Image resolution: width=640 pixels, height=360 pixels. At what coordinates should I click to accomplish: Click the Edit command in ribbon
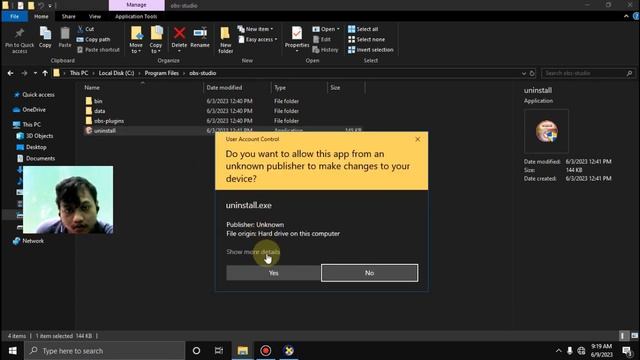(322, 40)
